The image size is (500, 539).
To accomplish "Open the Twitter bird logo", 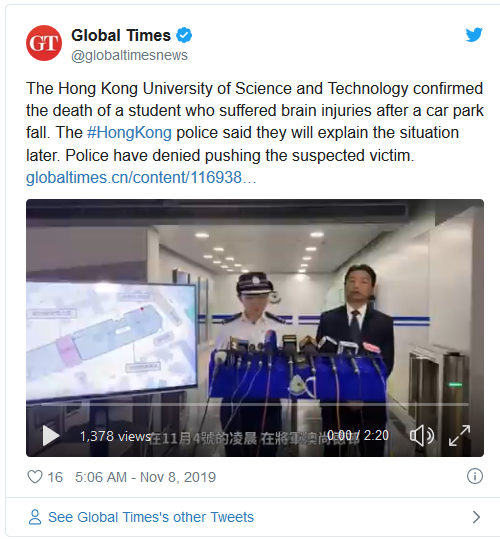I will click(x=474, y=35).
